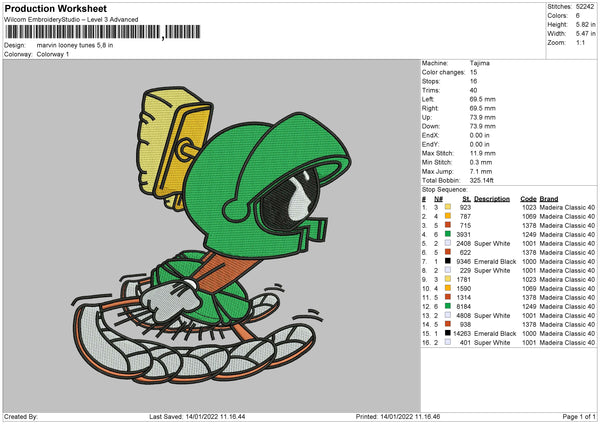Click stitch count '401' in stop row 16
This screenshot has width=600, height=424.
click(465, 342)
